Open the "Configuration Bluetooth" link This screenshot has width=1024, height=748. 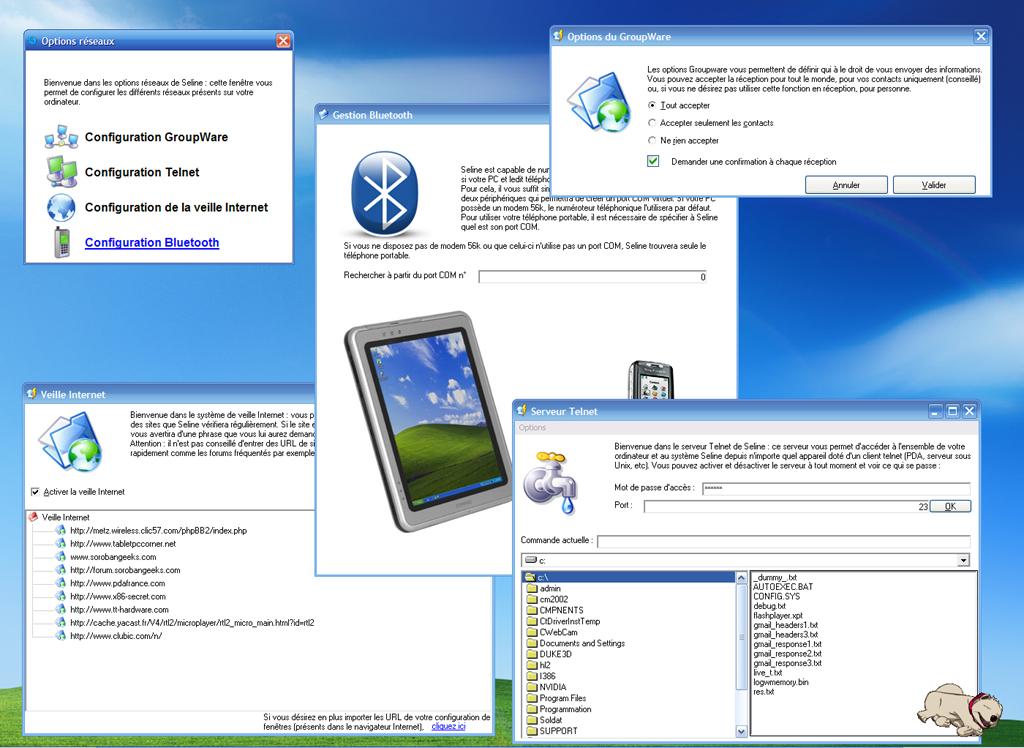[152, 242]
